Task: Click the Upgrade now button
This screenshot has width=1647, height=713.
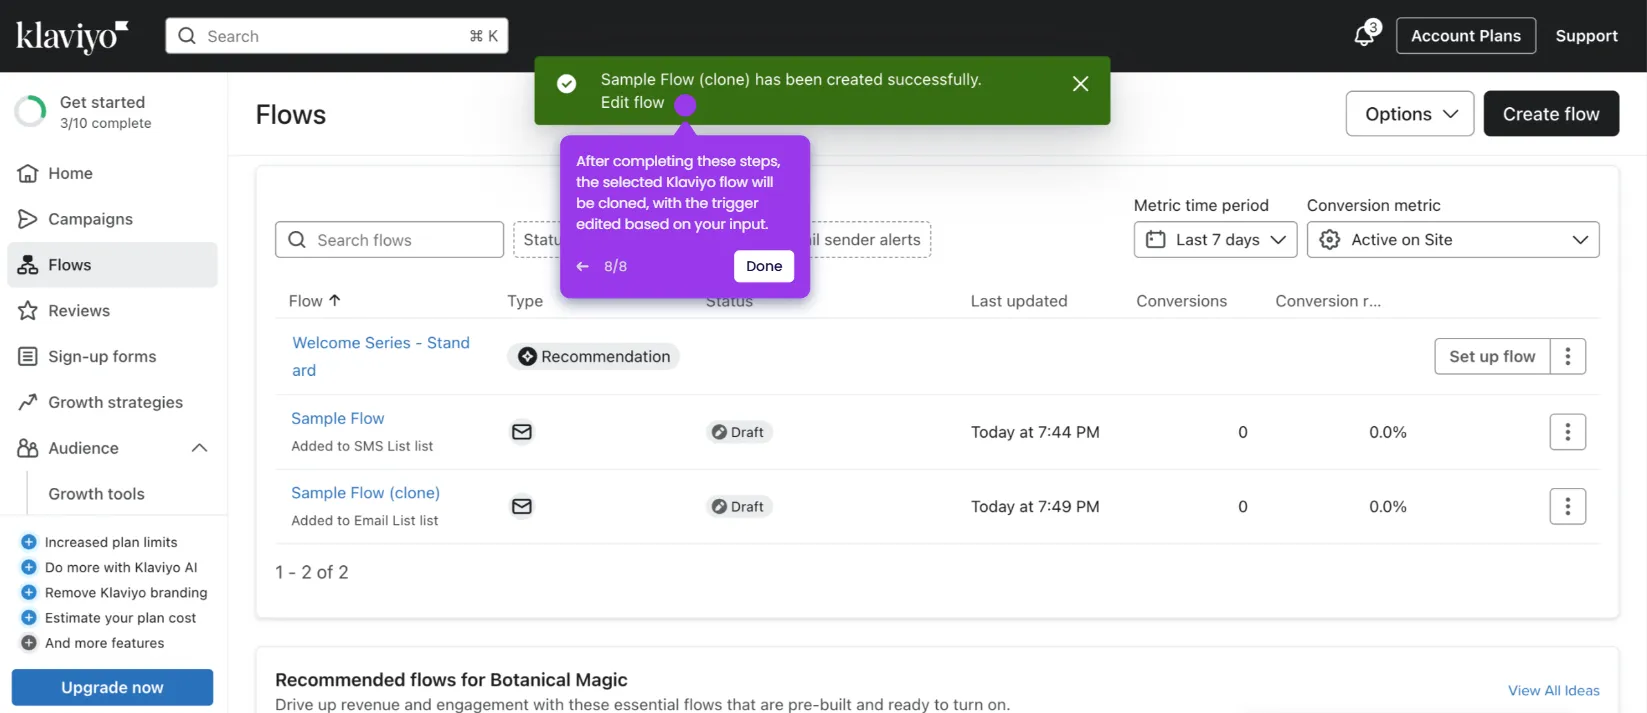Action: pos(112,688)
